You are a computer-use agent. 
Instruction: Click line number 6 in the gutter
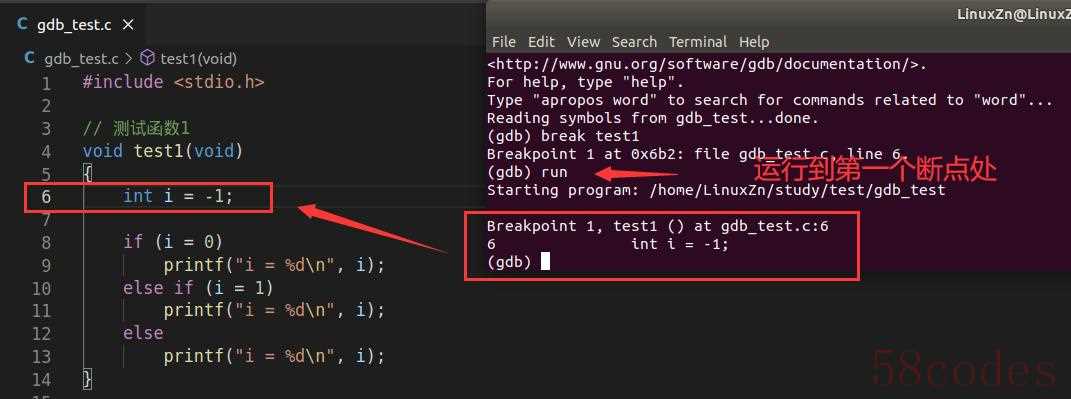tap(46, 197)
